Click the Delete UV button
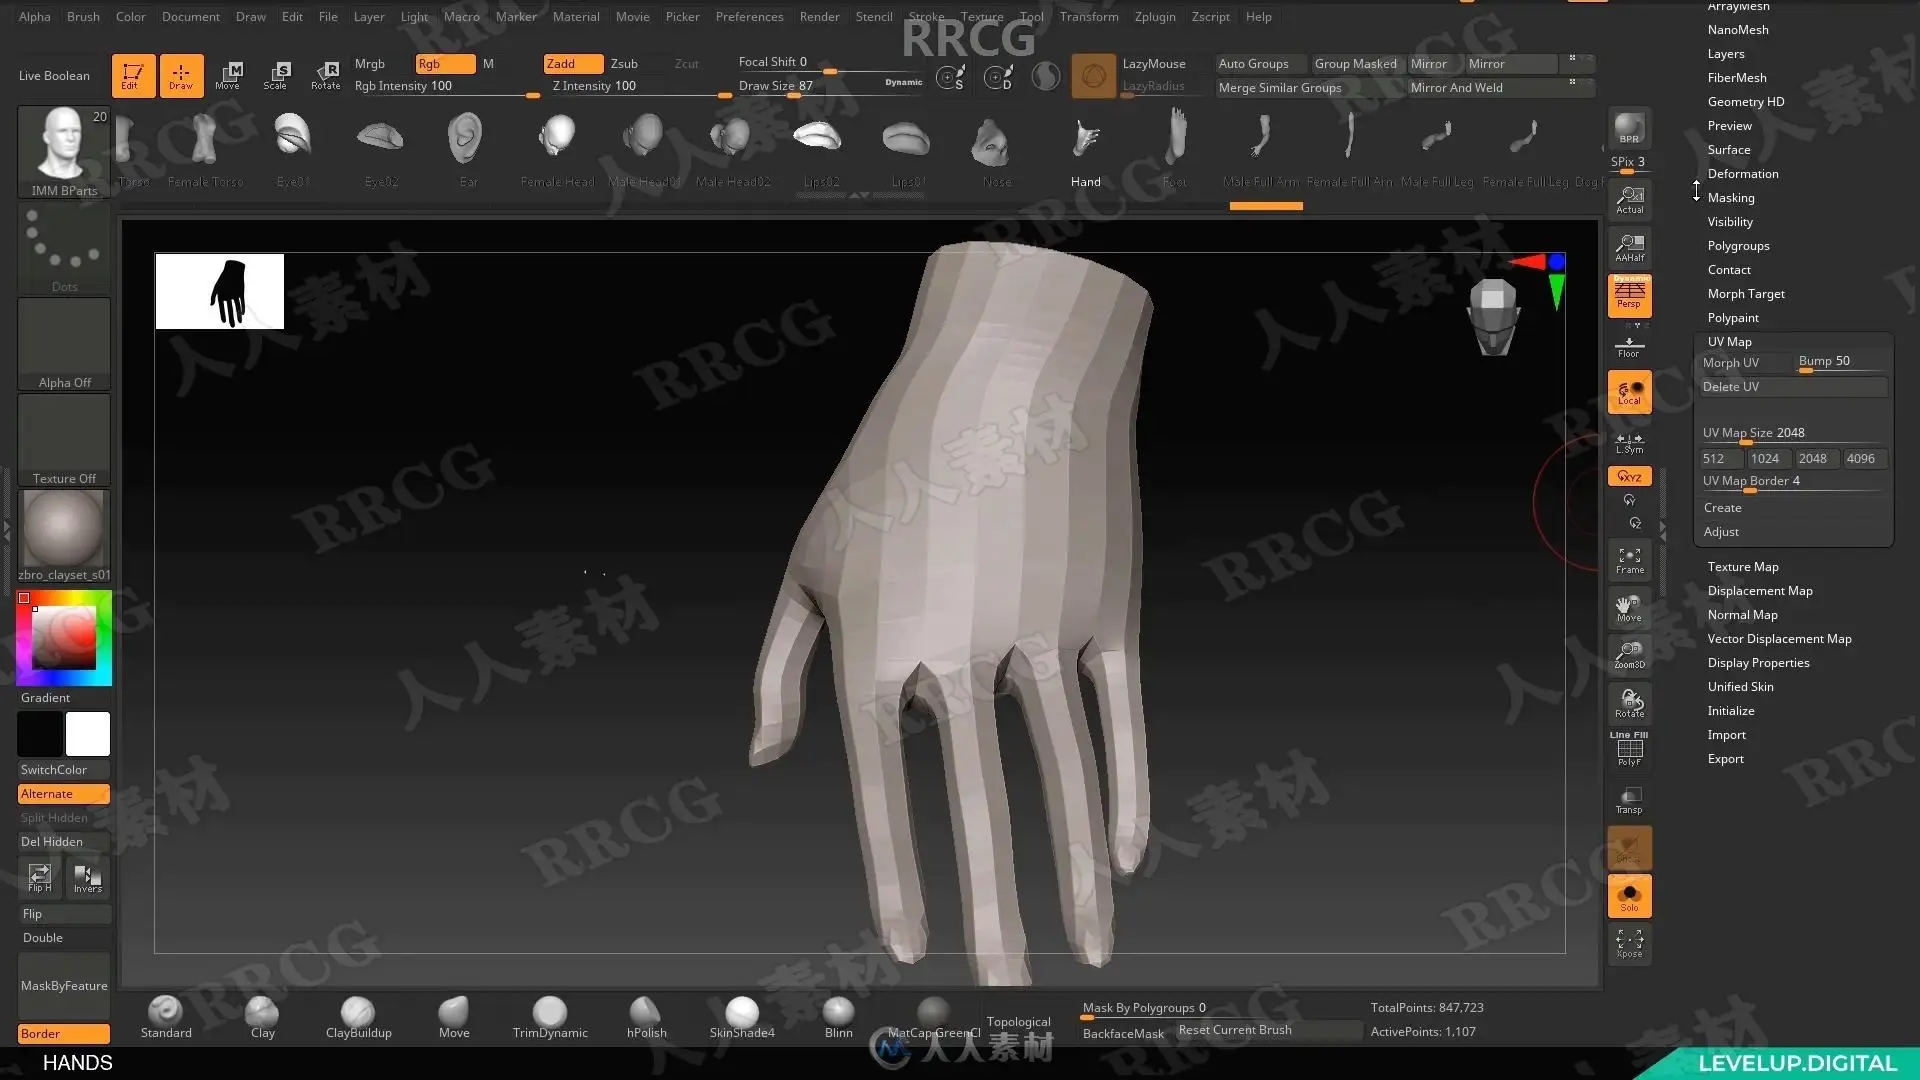The width and height of the screenshot is (1920, 1080). pyautogui.click(x=1793, y=386)
